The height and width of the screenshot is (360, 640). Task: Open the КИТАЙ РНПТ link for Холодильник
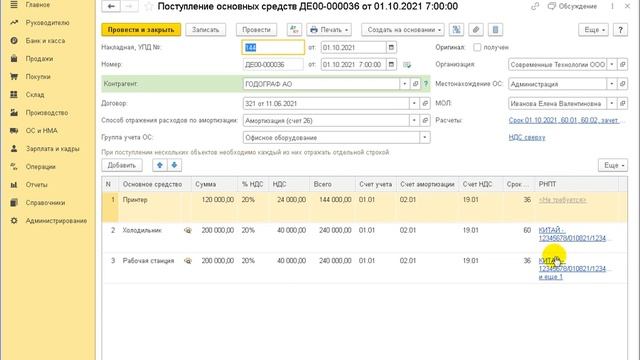[572, 234]
